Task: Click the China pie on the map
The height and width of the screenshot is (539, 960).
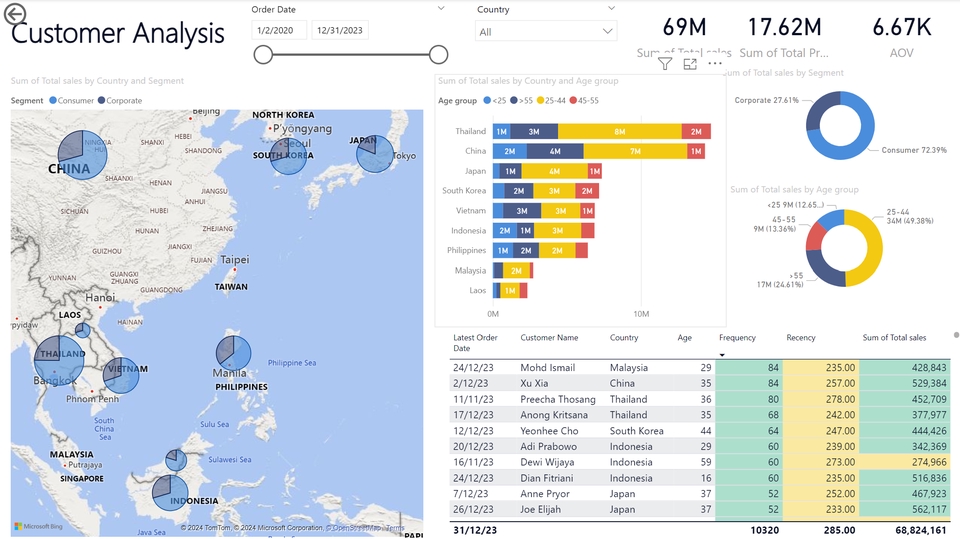Action: coord(83,155)
